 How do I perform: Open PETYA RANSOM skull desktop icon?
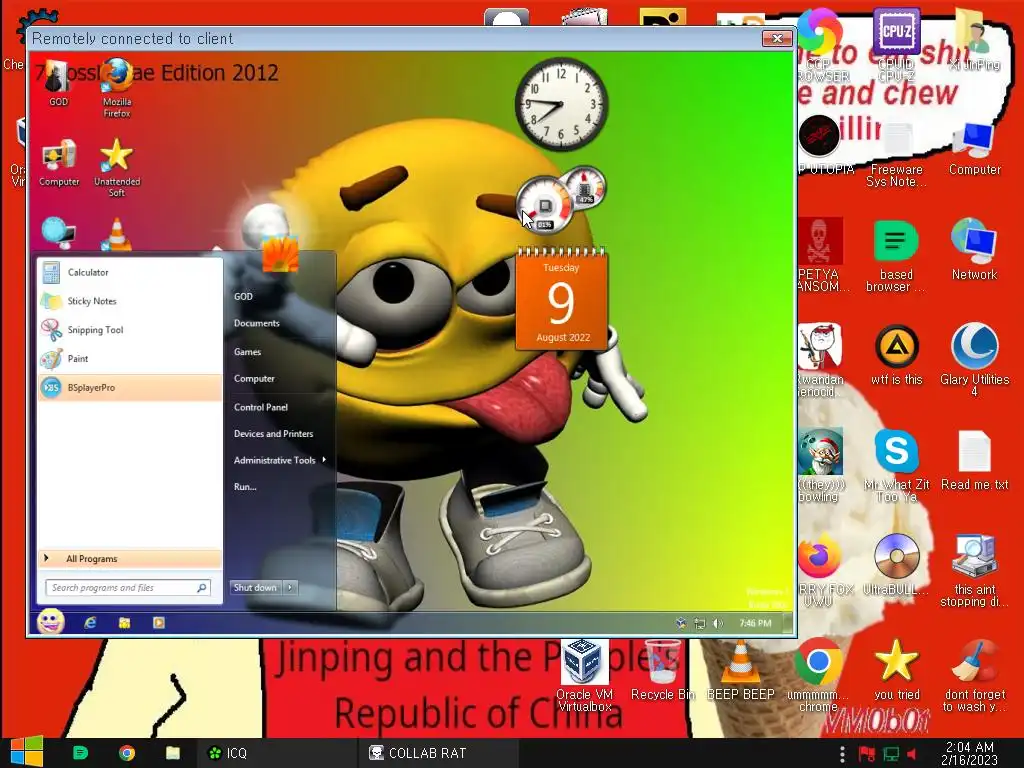click(820, 256)
